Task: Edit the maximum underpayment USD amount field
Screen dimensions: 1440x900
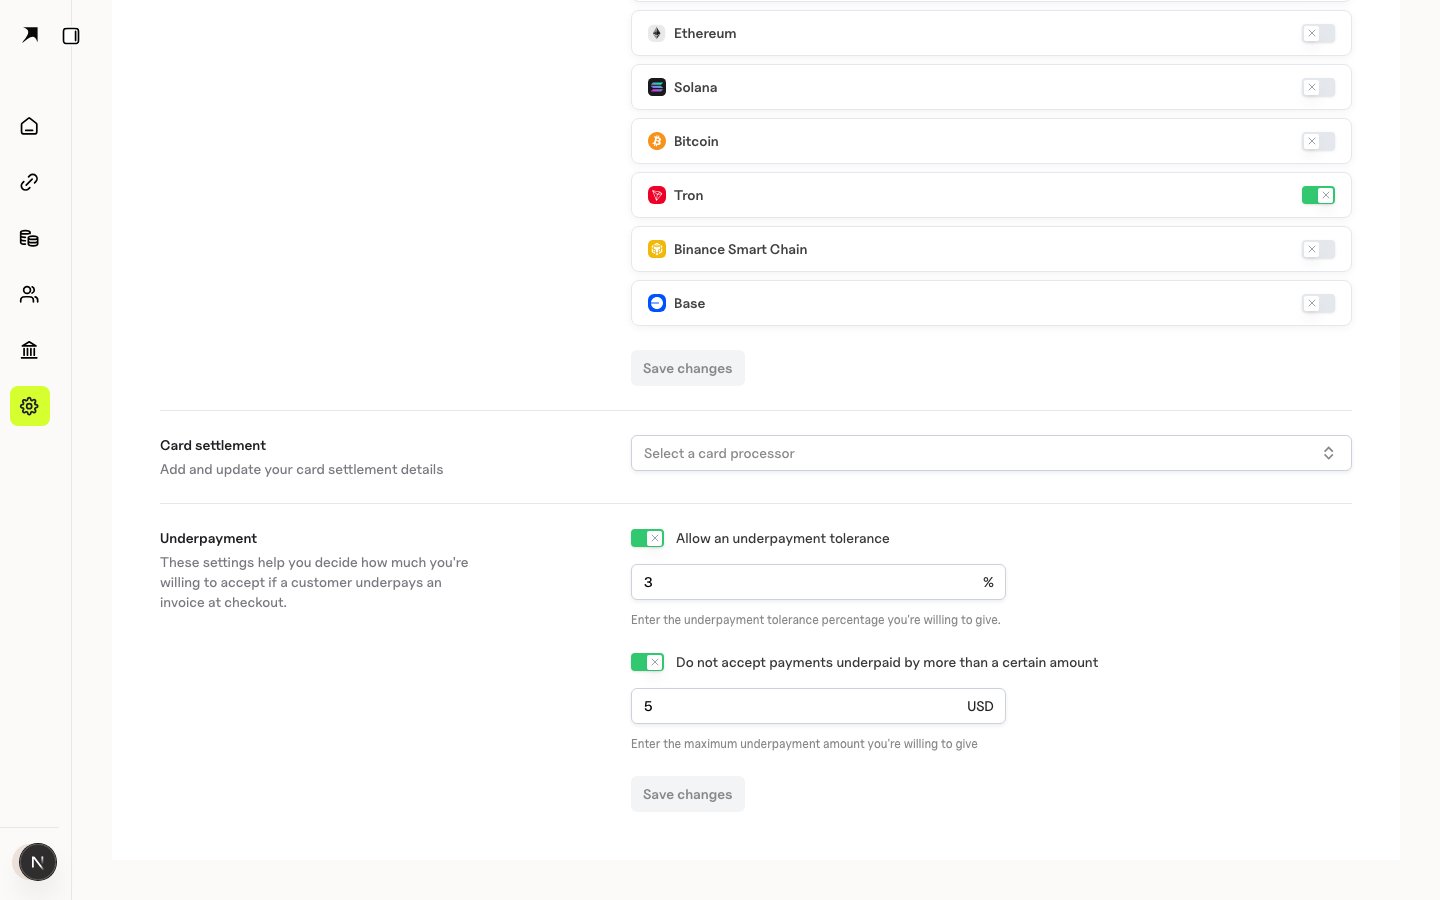Action: tap(818, 706)
